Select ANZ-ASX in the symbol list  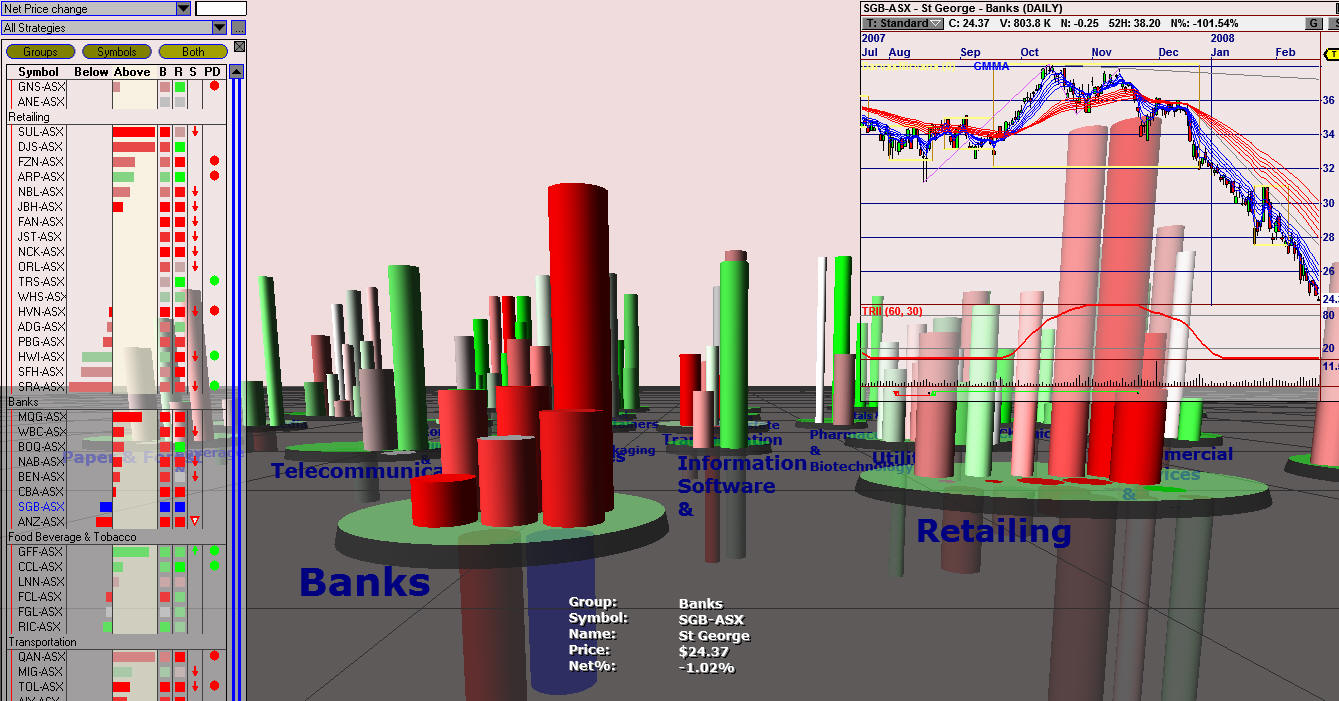(41, 522)
